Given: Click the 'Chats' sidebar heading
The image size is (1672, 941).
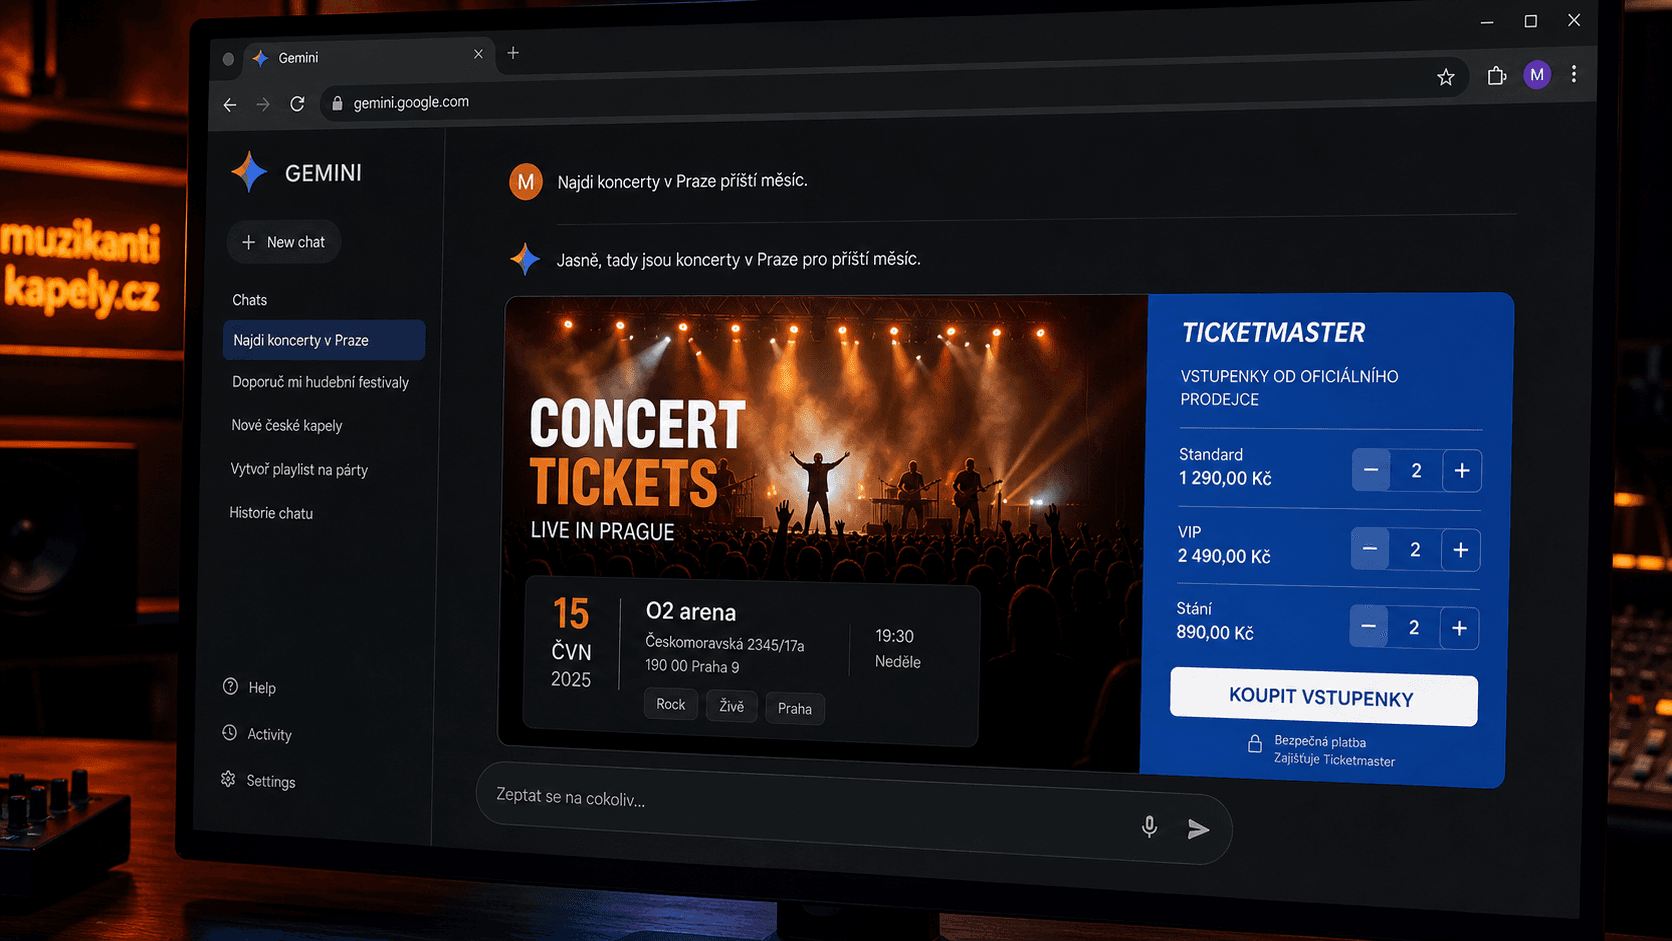Looking at the screenshot, I should 250,300.
